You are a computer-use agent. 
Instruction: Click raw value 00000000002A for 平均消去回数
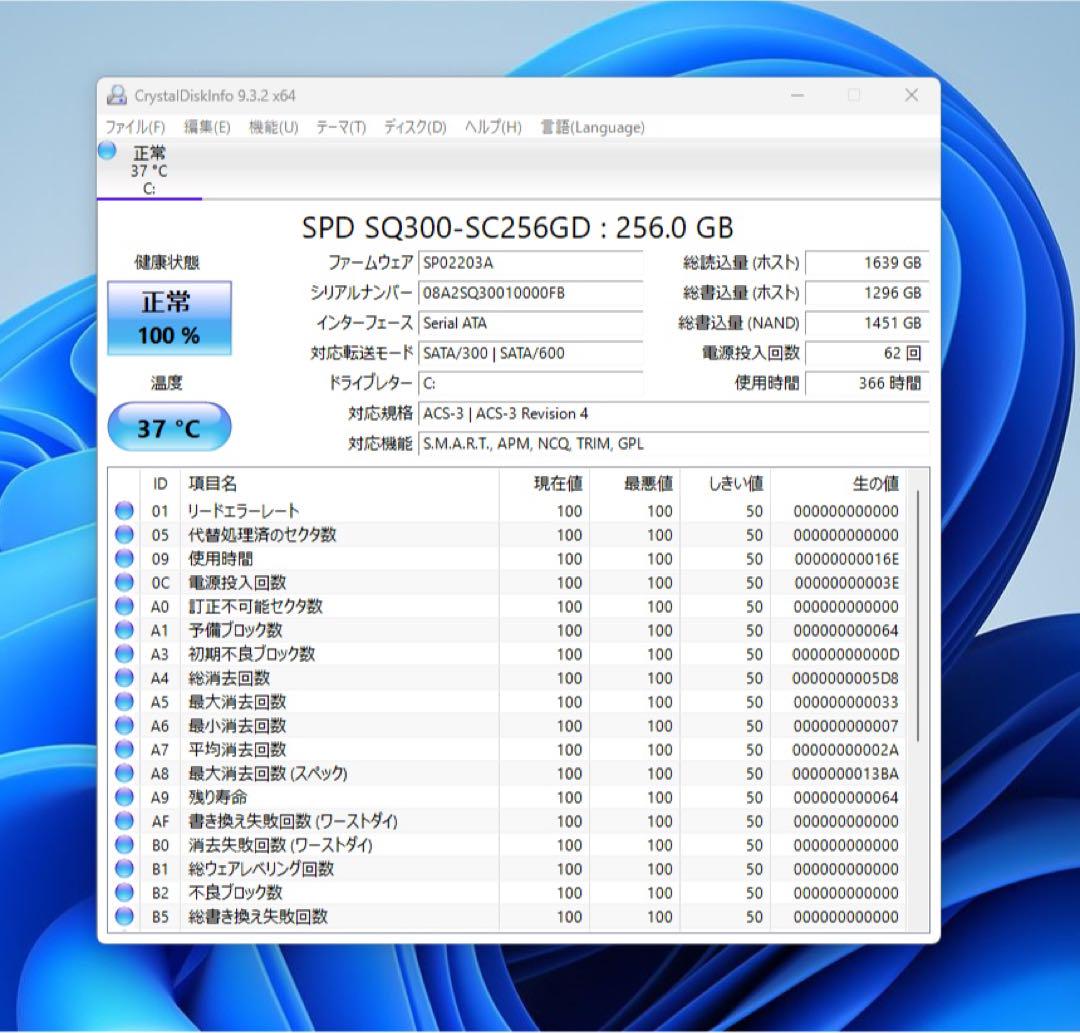846,750
